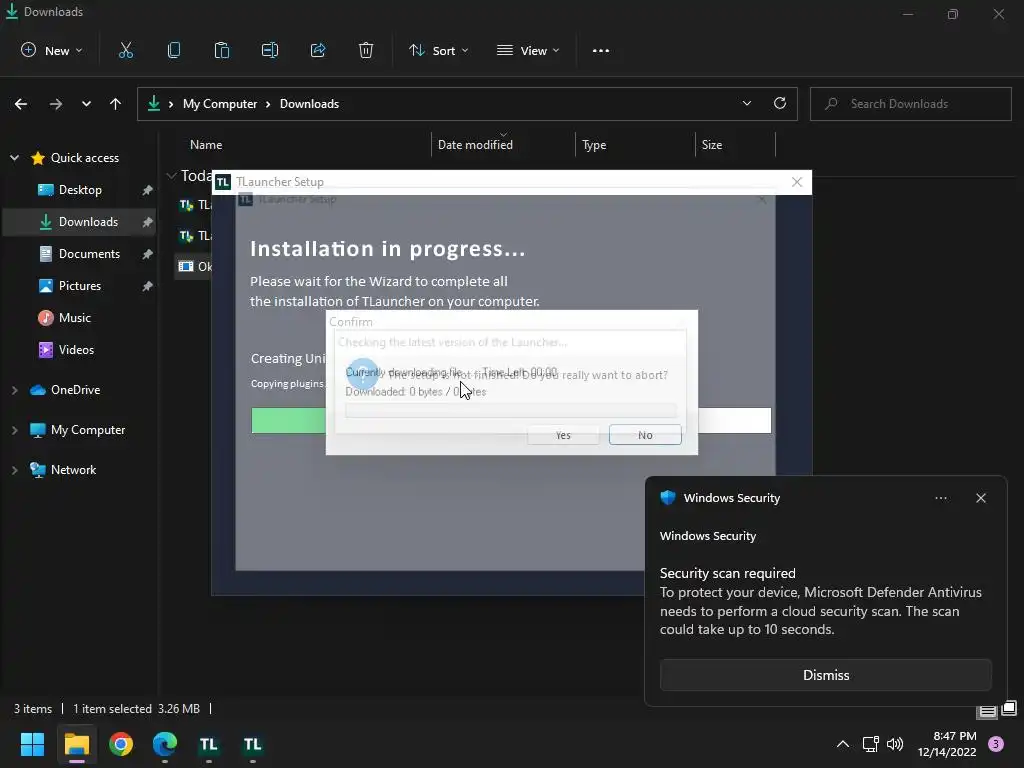The width and height of the screenshot is (1024, 768).
Task: Unpin Documents using its pin icon
Action: pos(148,253)
